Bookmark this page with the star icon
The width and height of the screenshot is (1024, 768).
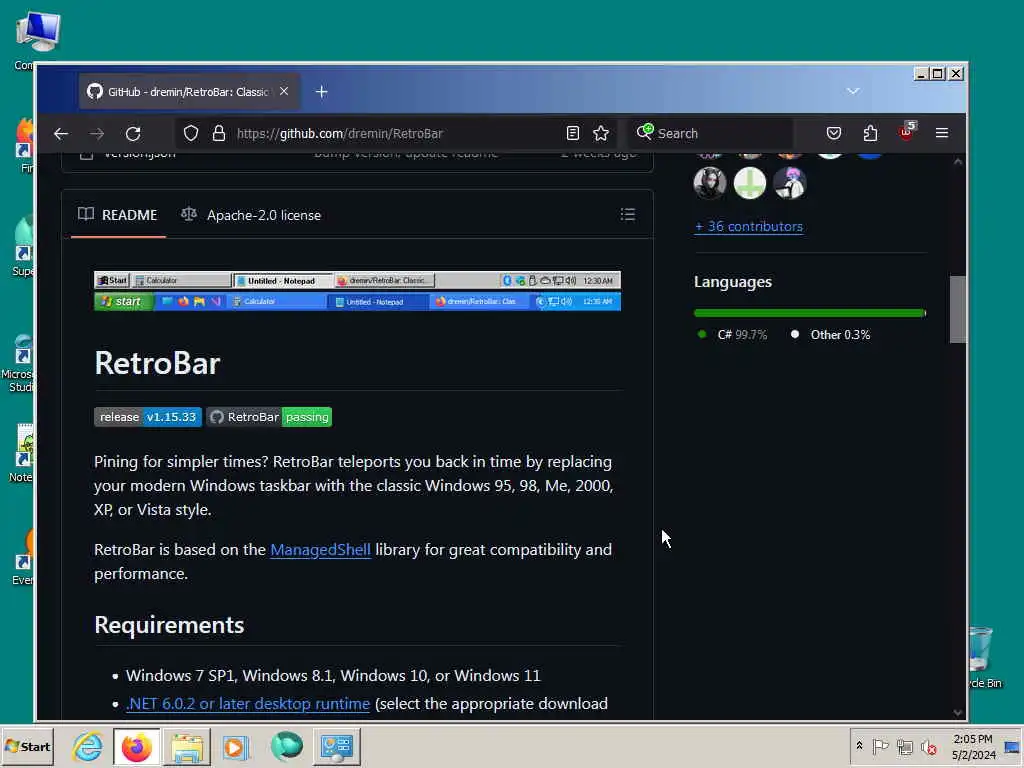point(601,133)
